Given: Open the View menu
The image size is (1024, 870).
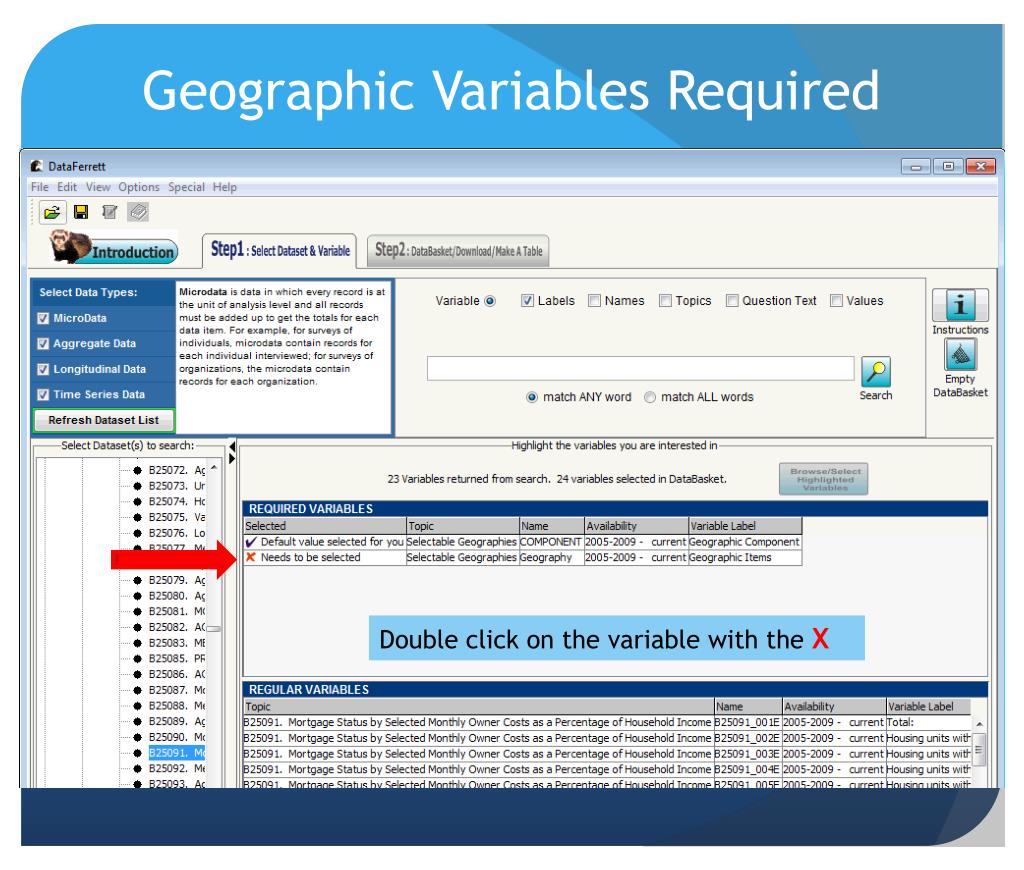Looking at the screenshot, I should [98, 187].
